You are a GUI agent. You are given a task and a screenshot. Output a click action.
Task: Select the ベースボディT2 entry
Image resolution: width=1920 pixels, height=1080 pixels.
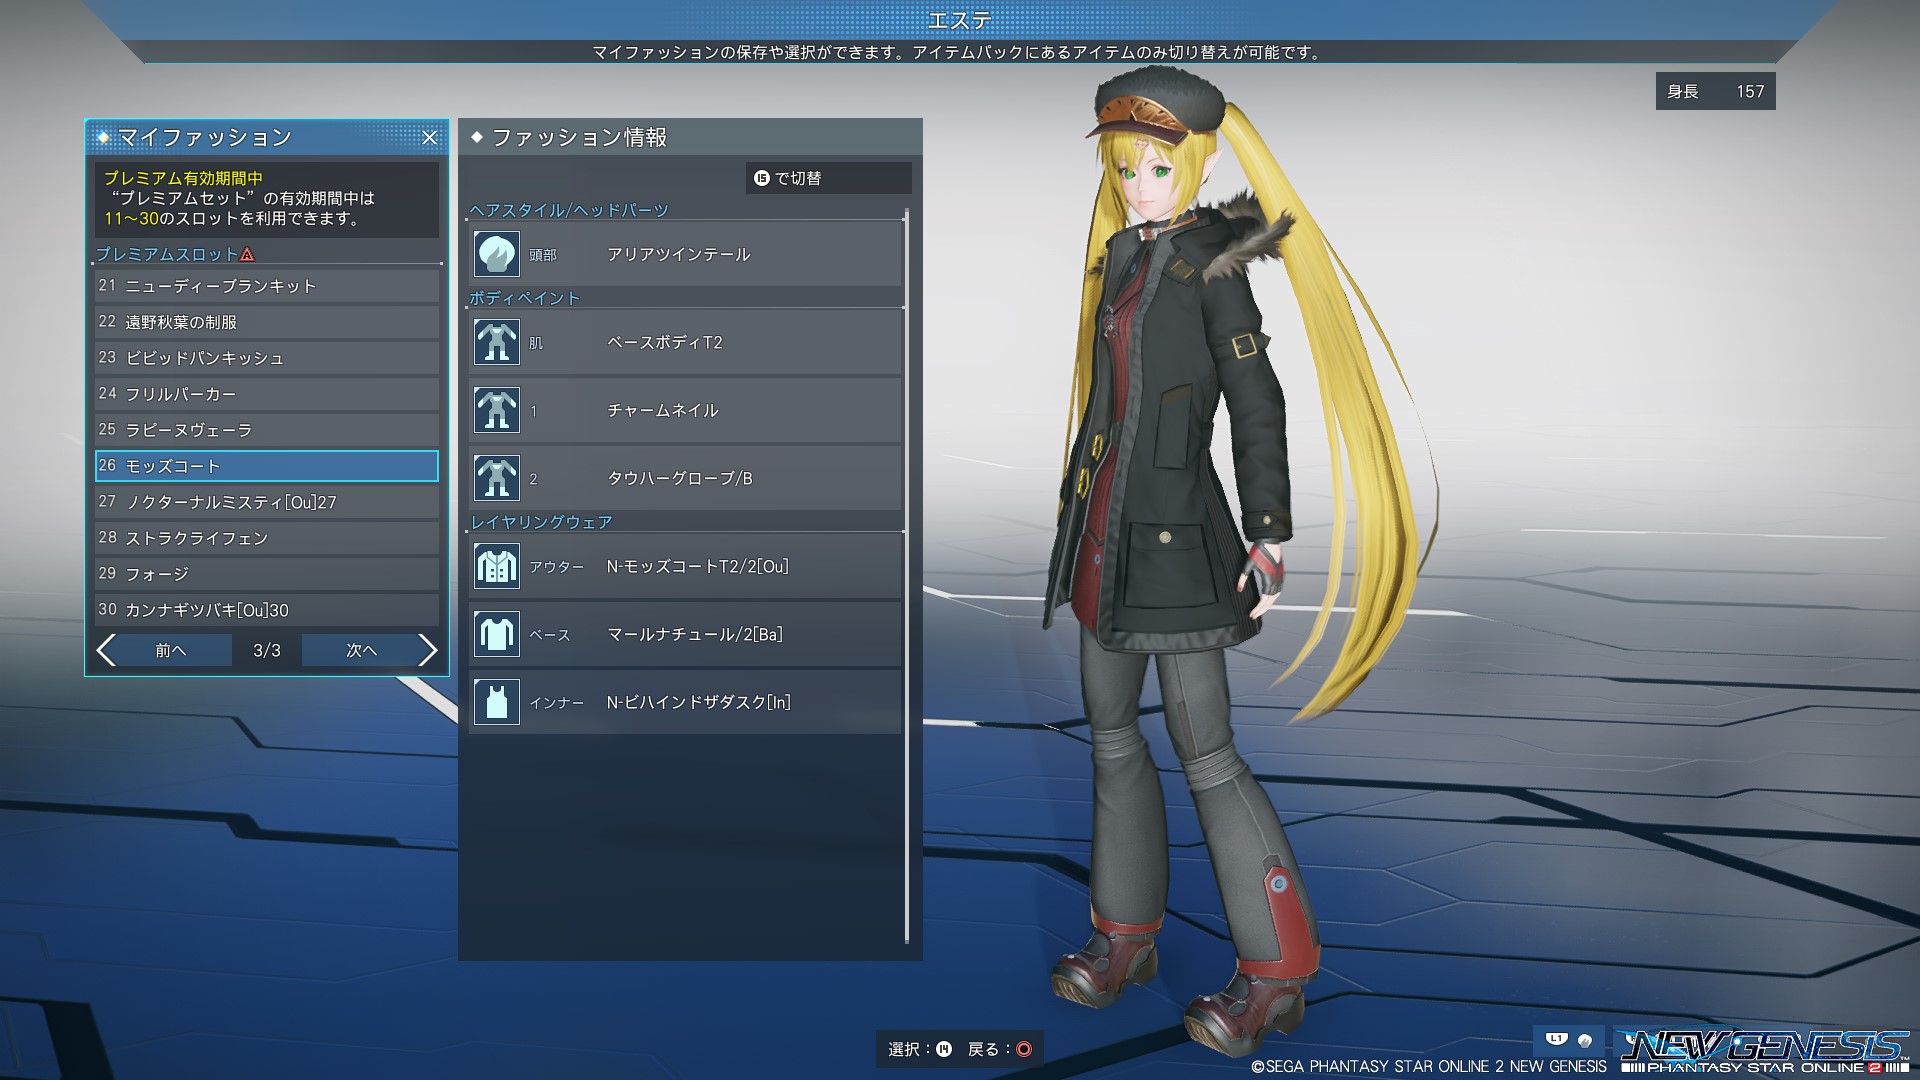point(687,342)
